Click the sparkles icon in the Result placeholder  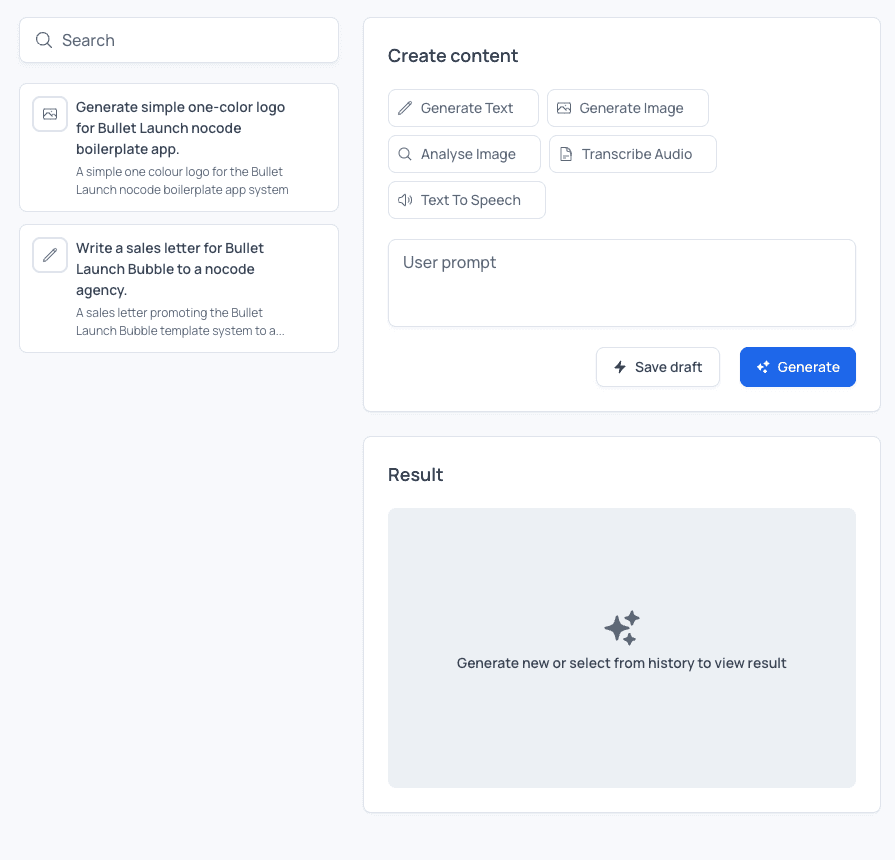click(621, 628)
